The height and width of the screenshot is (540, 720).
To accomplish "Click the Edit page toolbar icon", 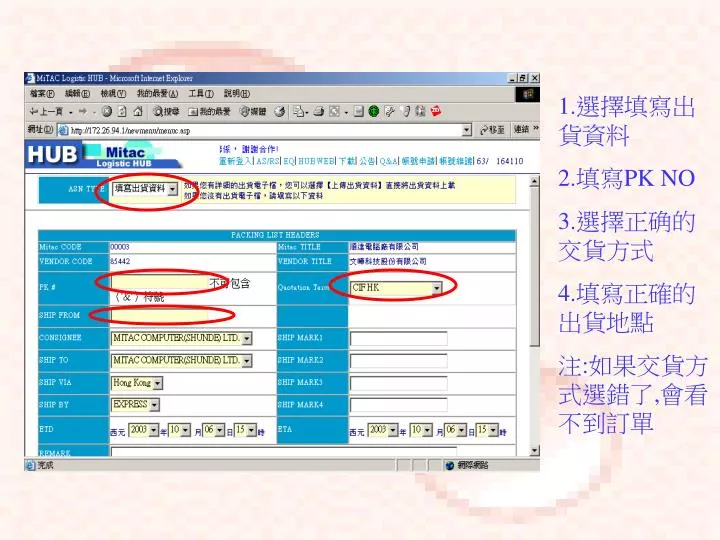I will click(335, 112).
